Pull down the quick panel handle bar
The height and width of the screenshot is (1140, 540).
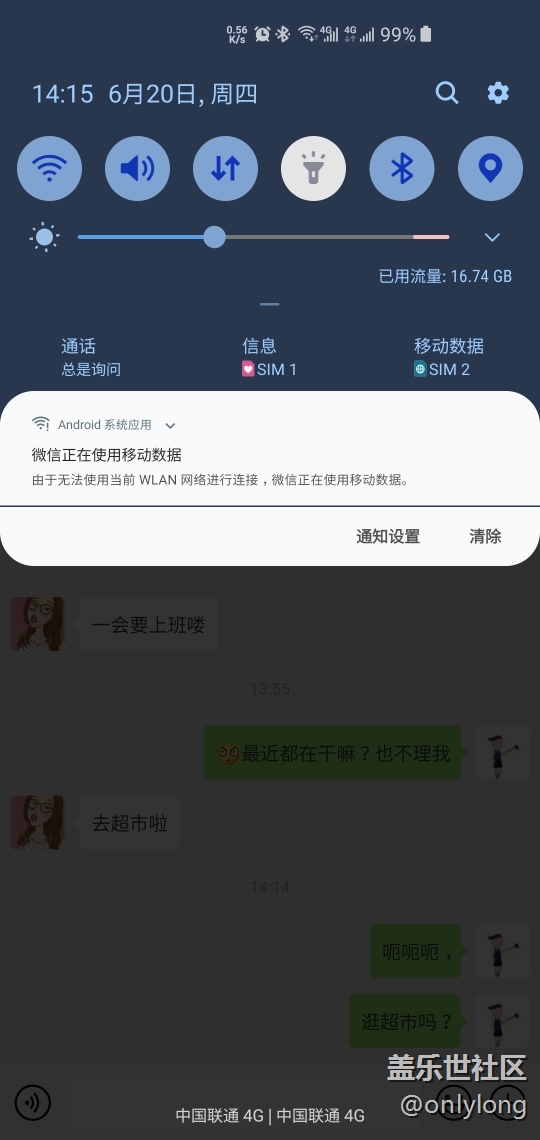point(270,305)
